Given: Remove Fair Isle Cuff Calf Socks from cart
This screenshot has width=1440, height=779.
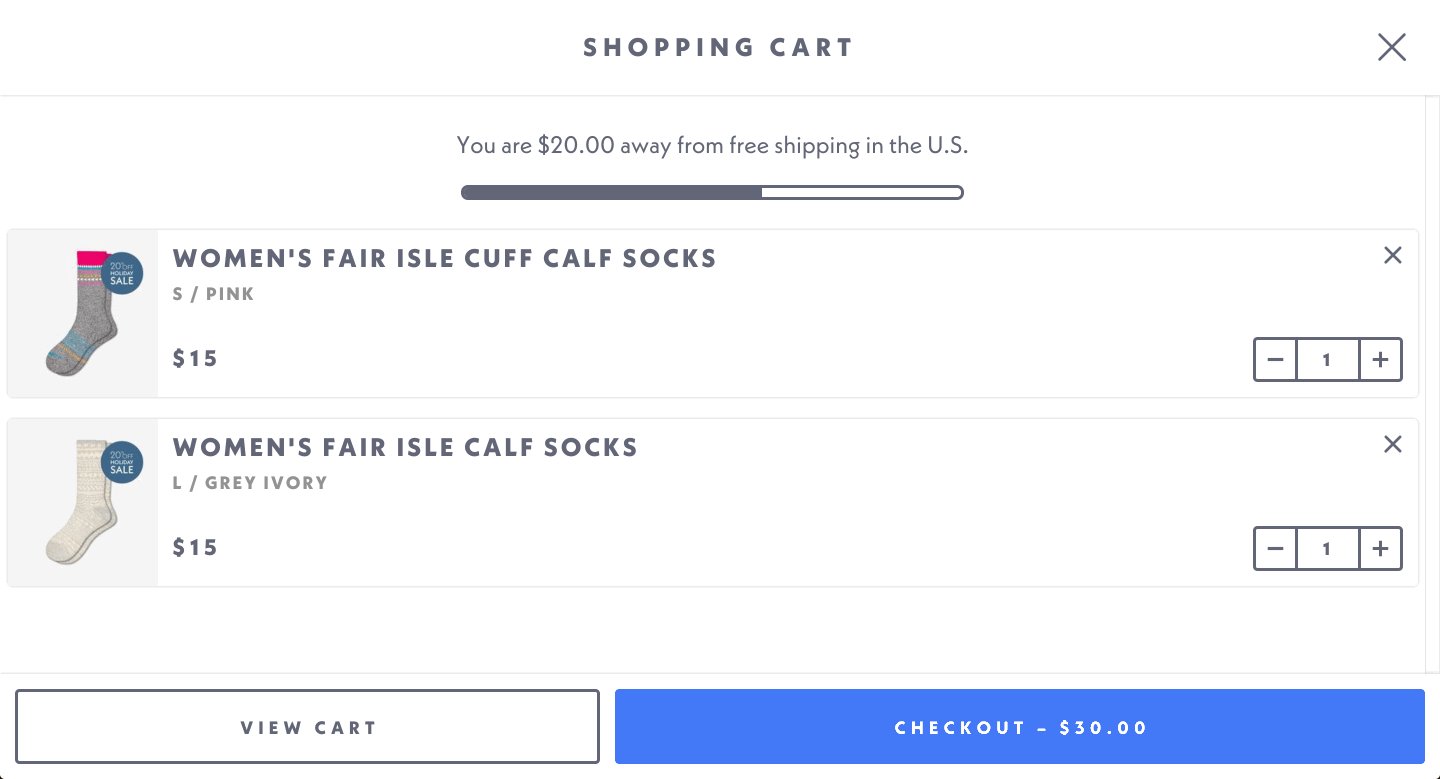Looking at the screenshot, I should (x=1392, y=256).
